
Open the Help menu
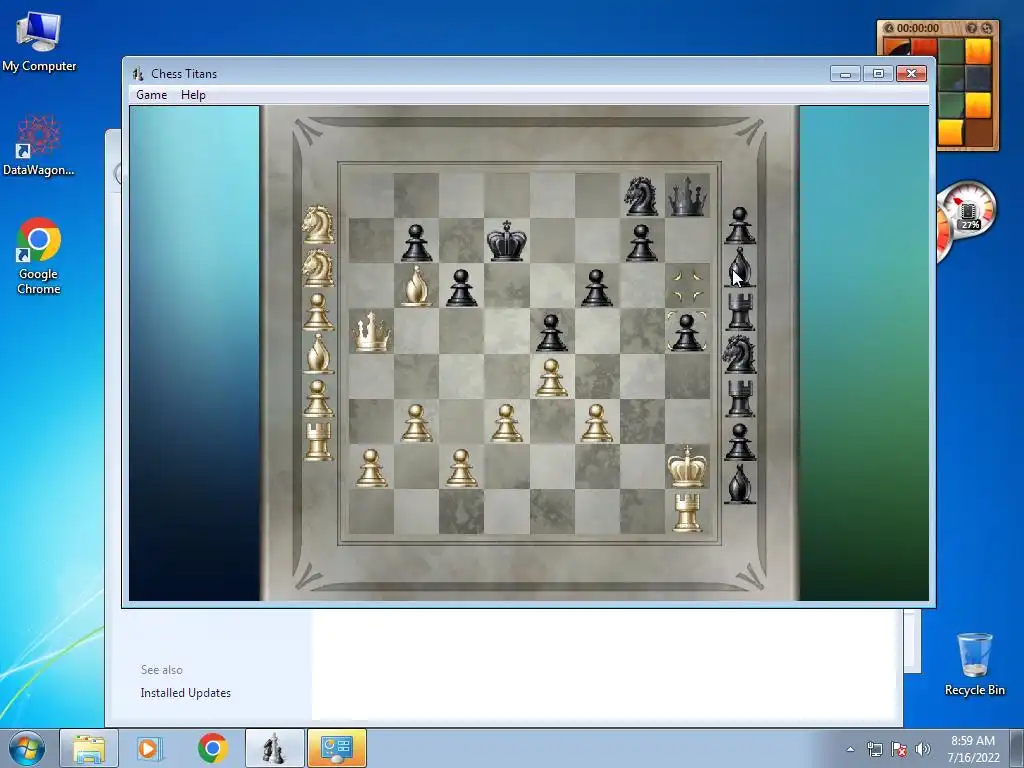(x=193, y=95)
